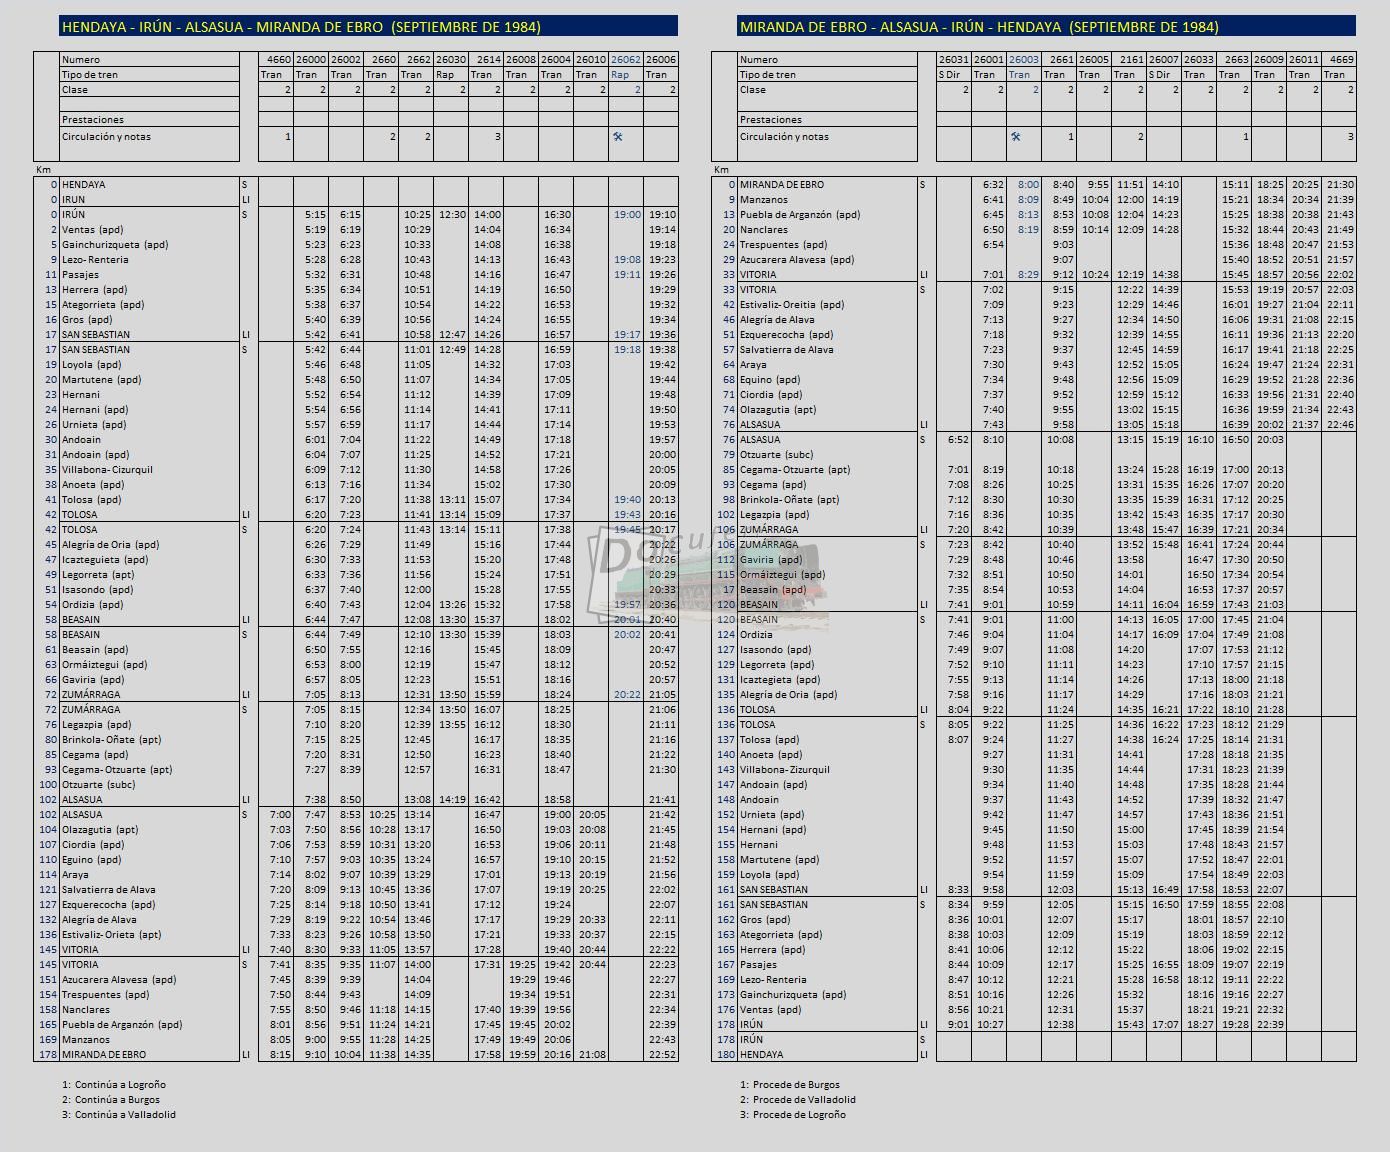
Task: Click train number 26010 header
Action: coord(591,60)
